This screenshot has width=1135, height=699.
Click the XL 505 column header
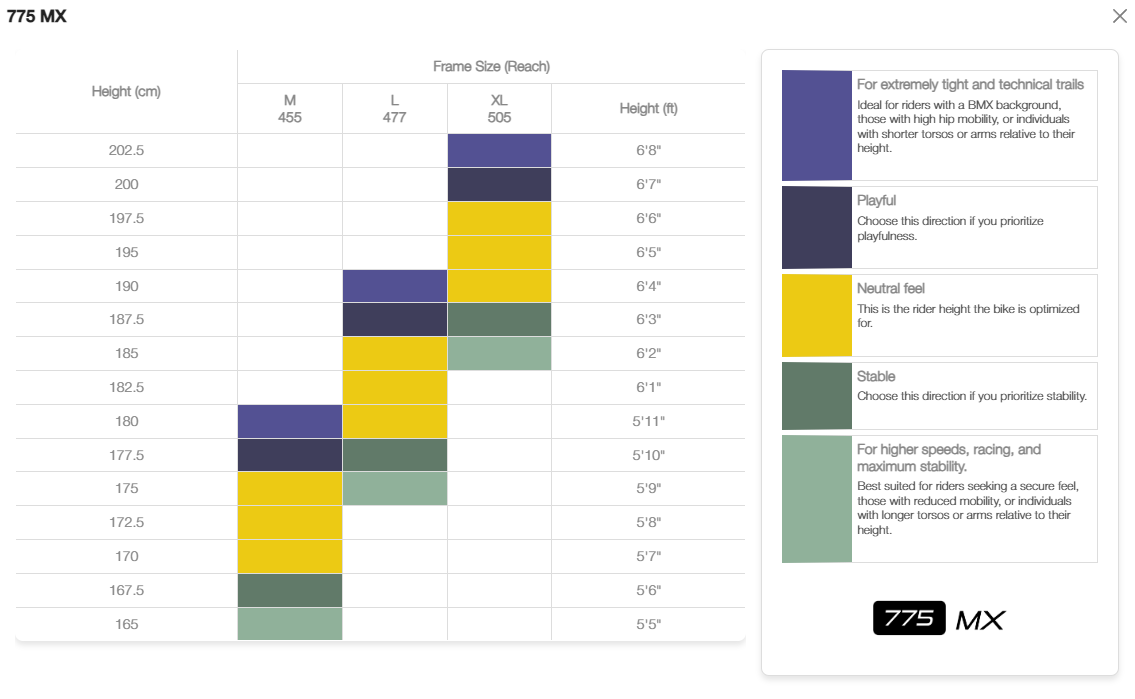click(x=499, y=109)
